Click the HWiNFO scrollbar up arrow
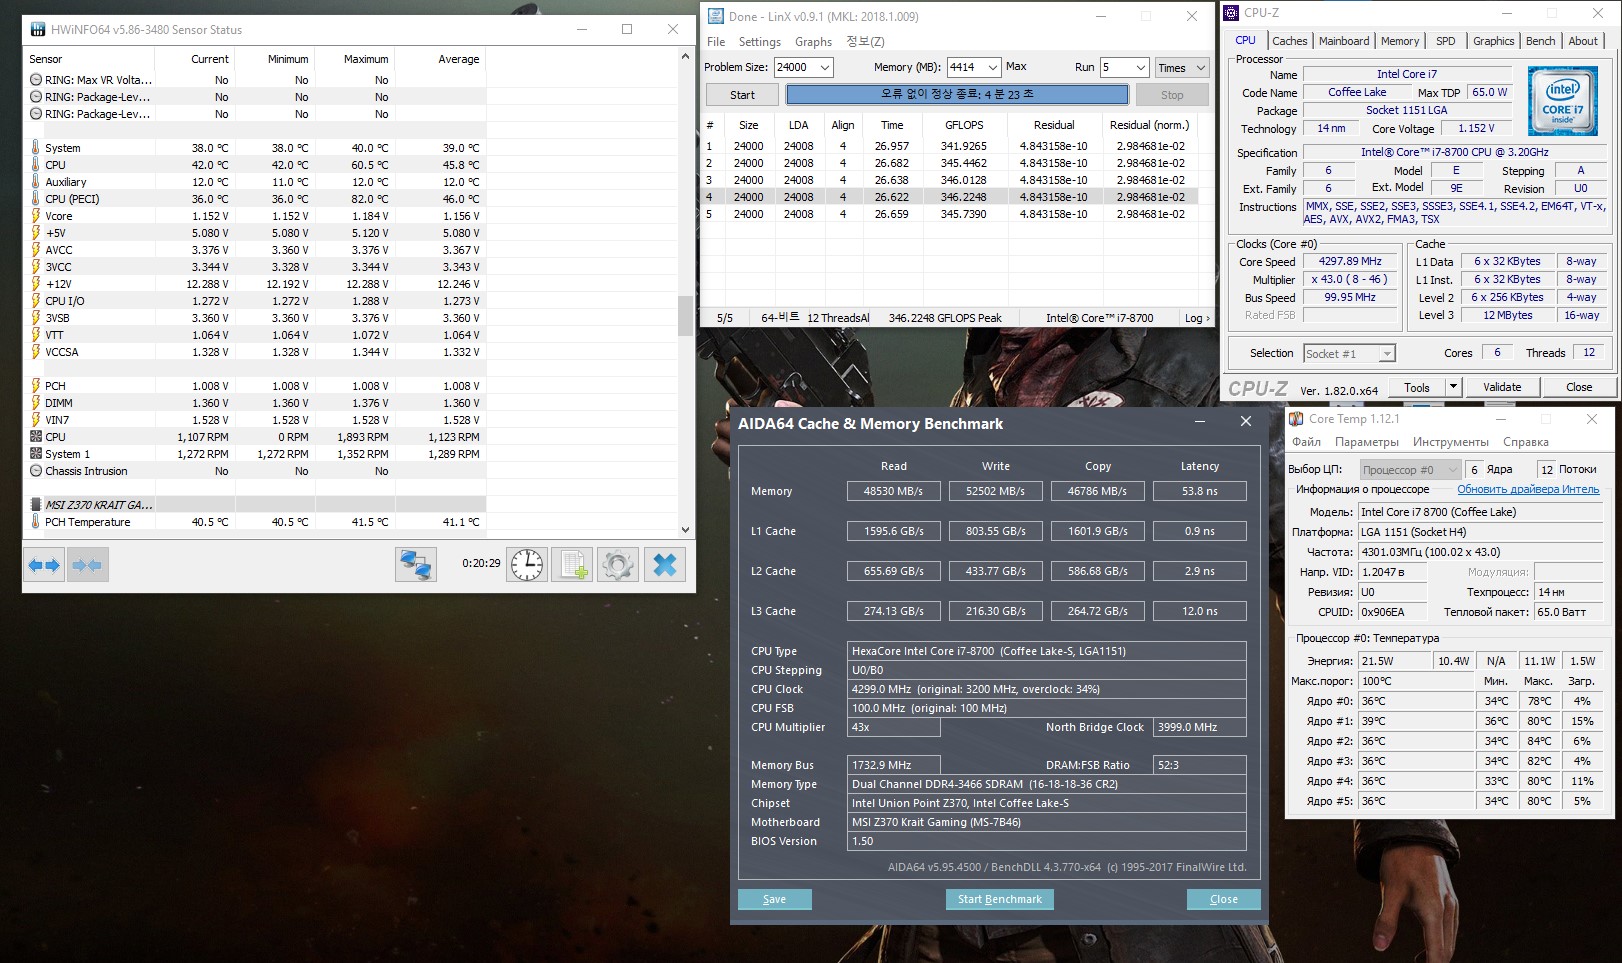This screenshot has height=963, width=1622. click(685, 57)
